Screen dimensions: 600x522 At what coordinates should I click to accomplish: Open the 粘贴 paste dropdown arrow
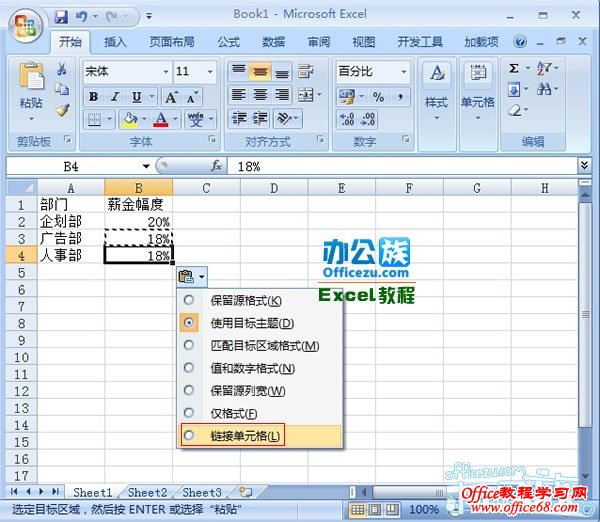31,119
